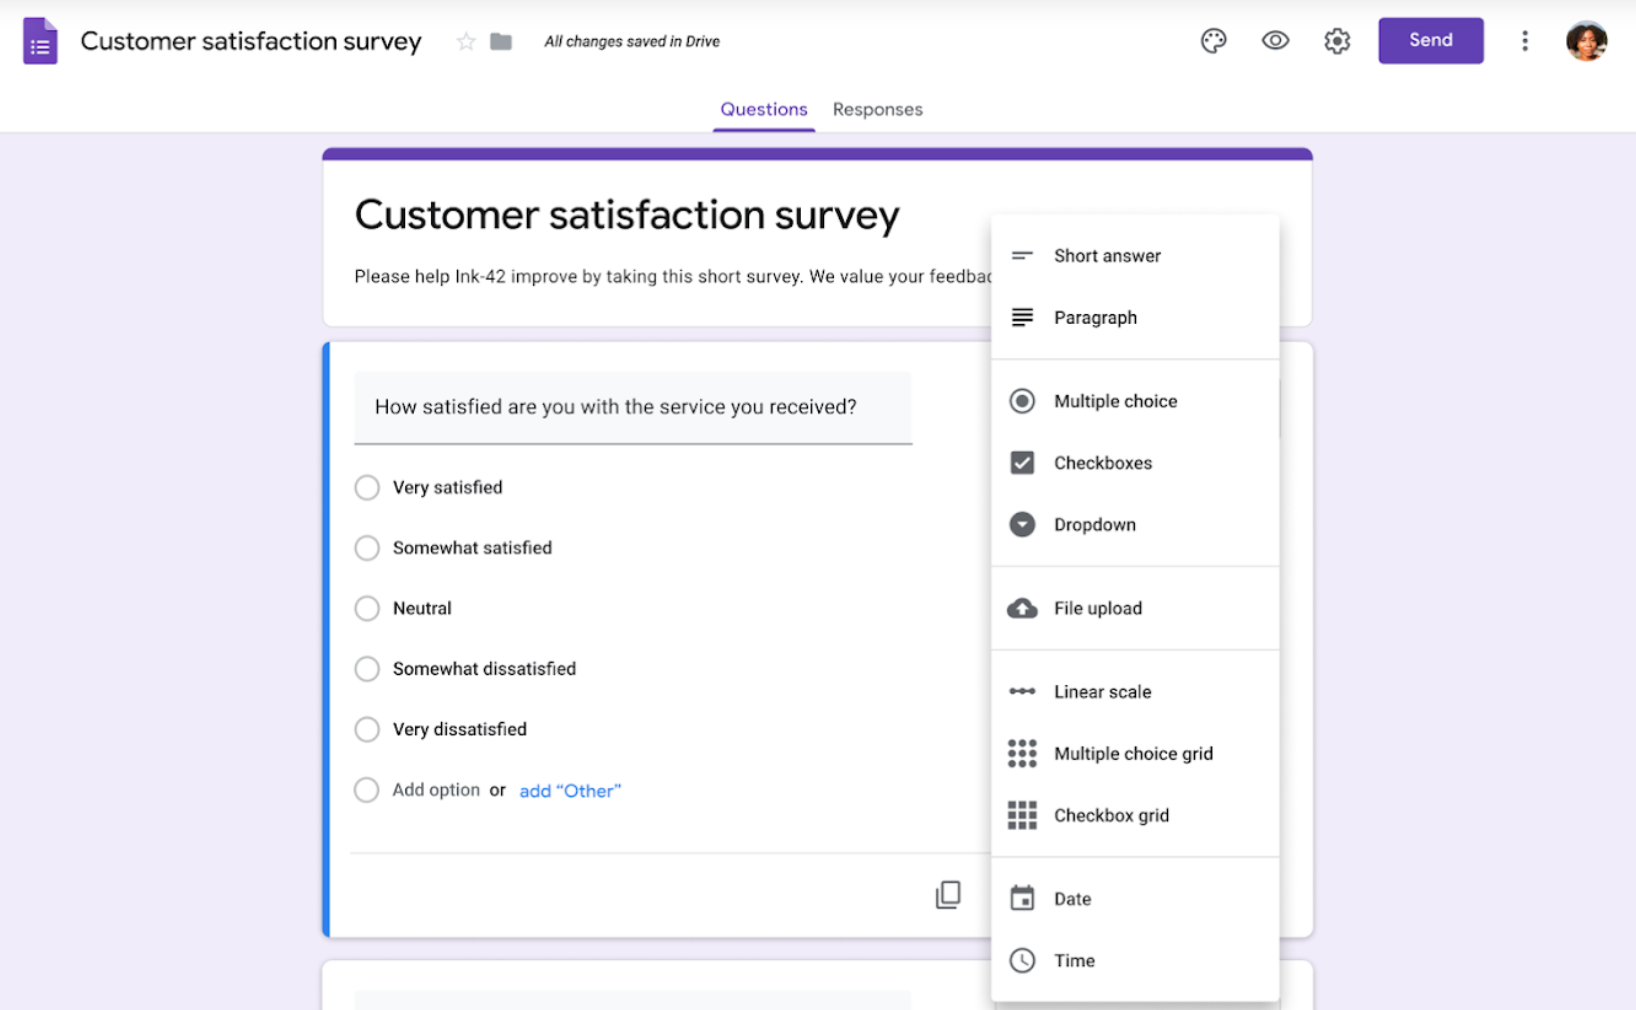This screenshot has height=1010, width=1636.
Task: Choose Dropdown question type
Action: (x=1094, y=525)
